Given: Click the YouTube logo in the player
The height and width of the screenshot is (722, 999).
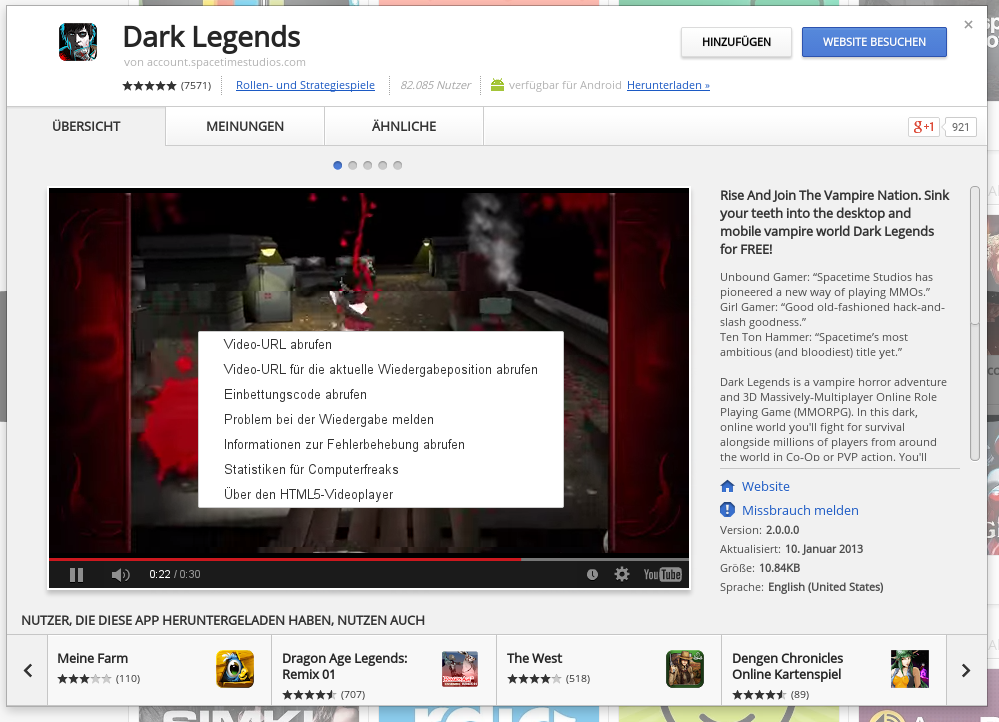Looking at the screenshot, I should click(x=663, y=575).
